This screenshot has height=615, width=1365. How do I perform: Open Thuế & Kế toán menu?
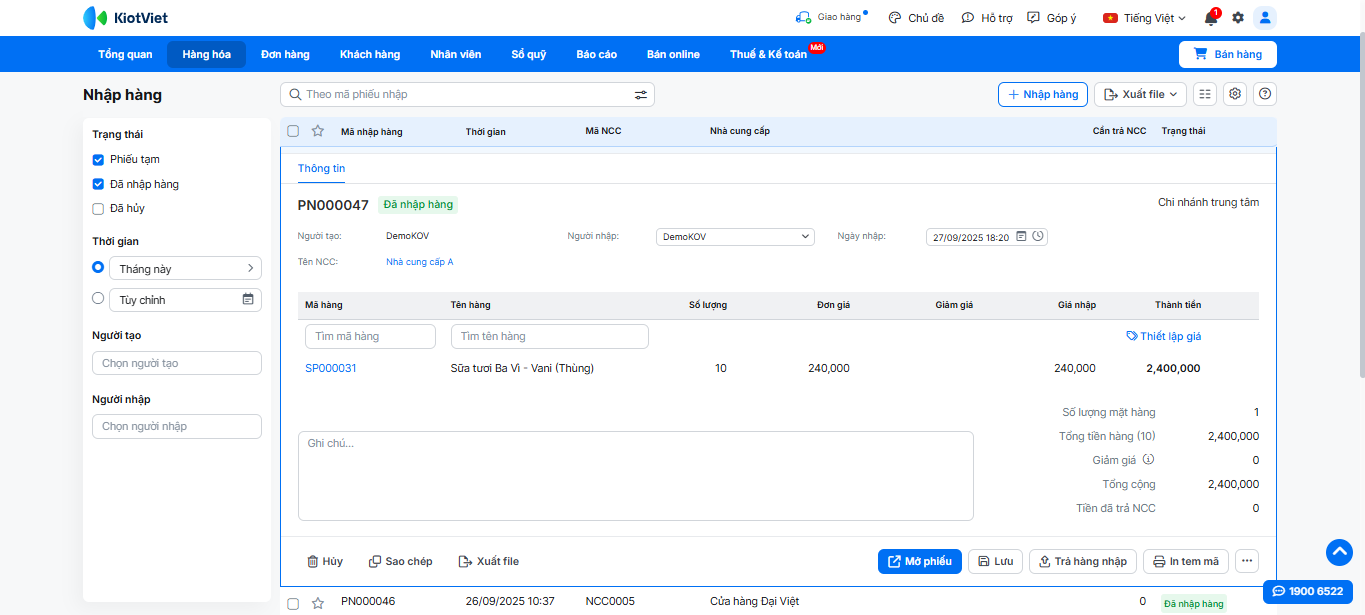click(770, 54)
